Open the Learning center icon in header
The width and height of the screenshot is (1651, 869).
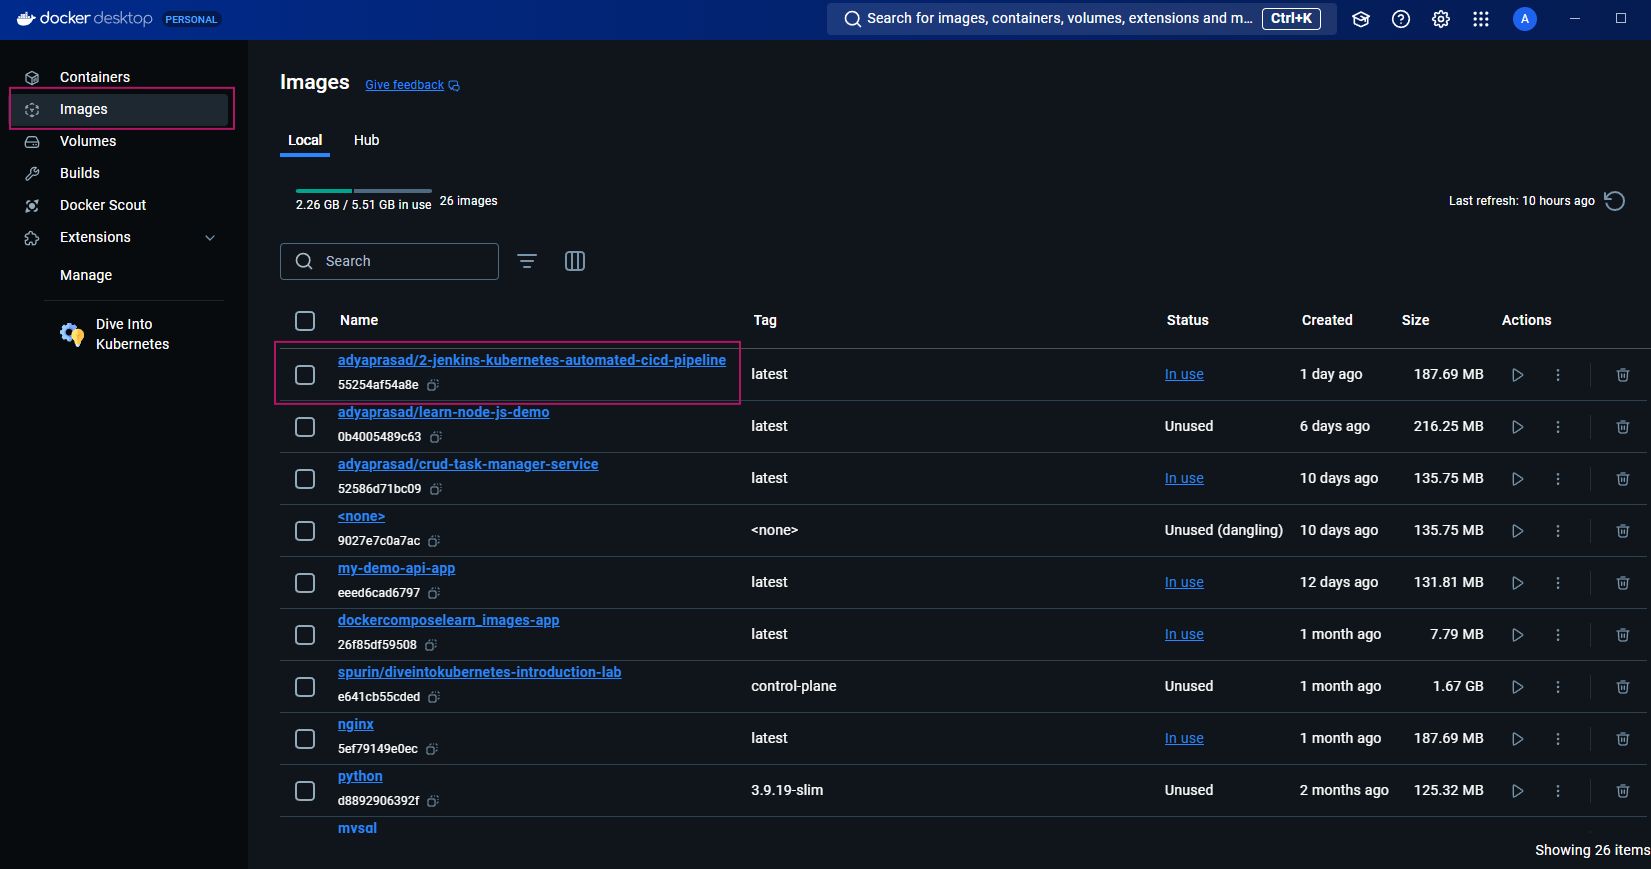coord(1361,19)
